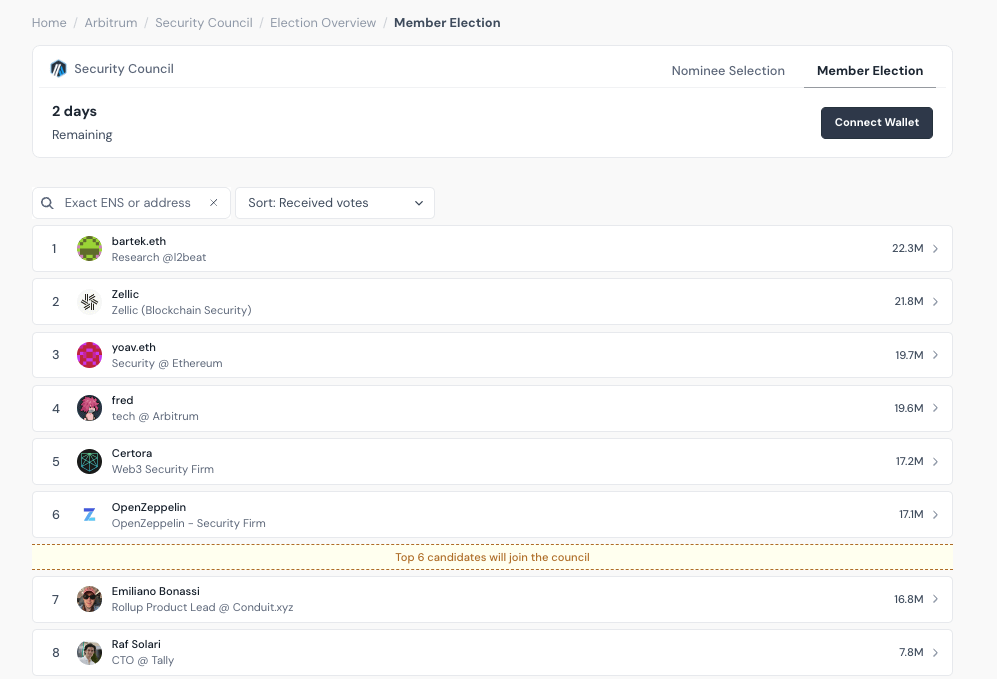Select the Certora candidate name
Screen dimensions: 997x679
(x=132, y=453)
